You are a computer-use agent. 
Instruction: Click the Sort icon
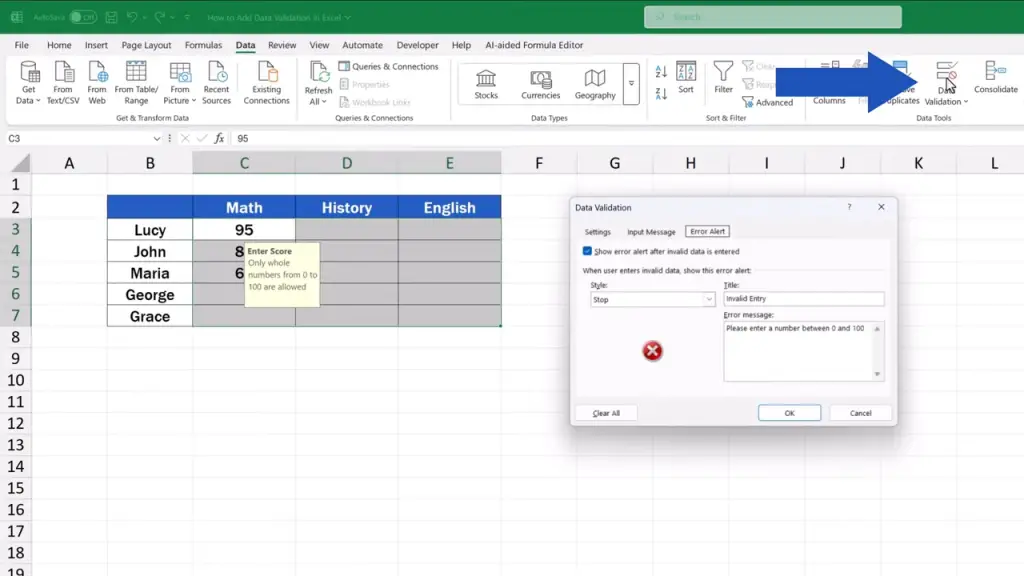coord(686,73)
